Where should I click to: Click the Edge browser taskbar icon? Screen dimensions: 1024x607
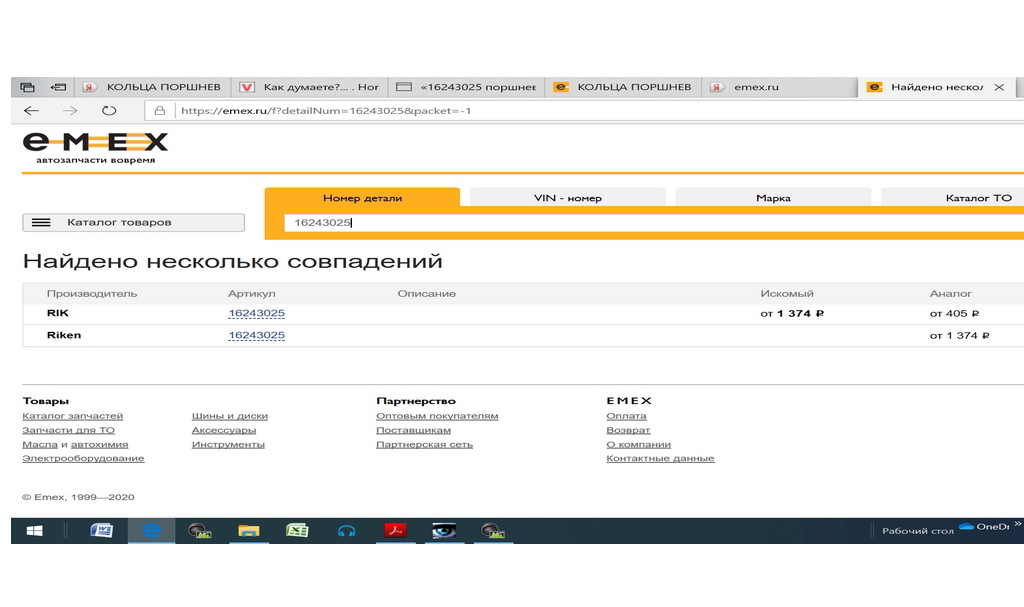(x=152, y=531)
